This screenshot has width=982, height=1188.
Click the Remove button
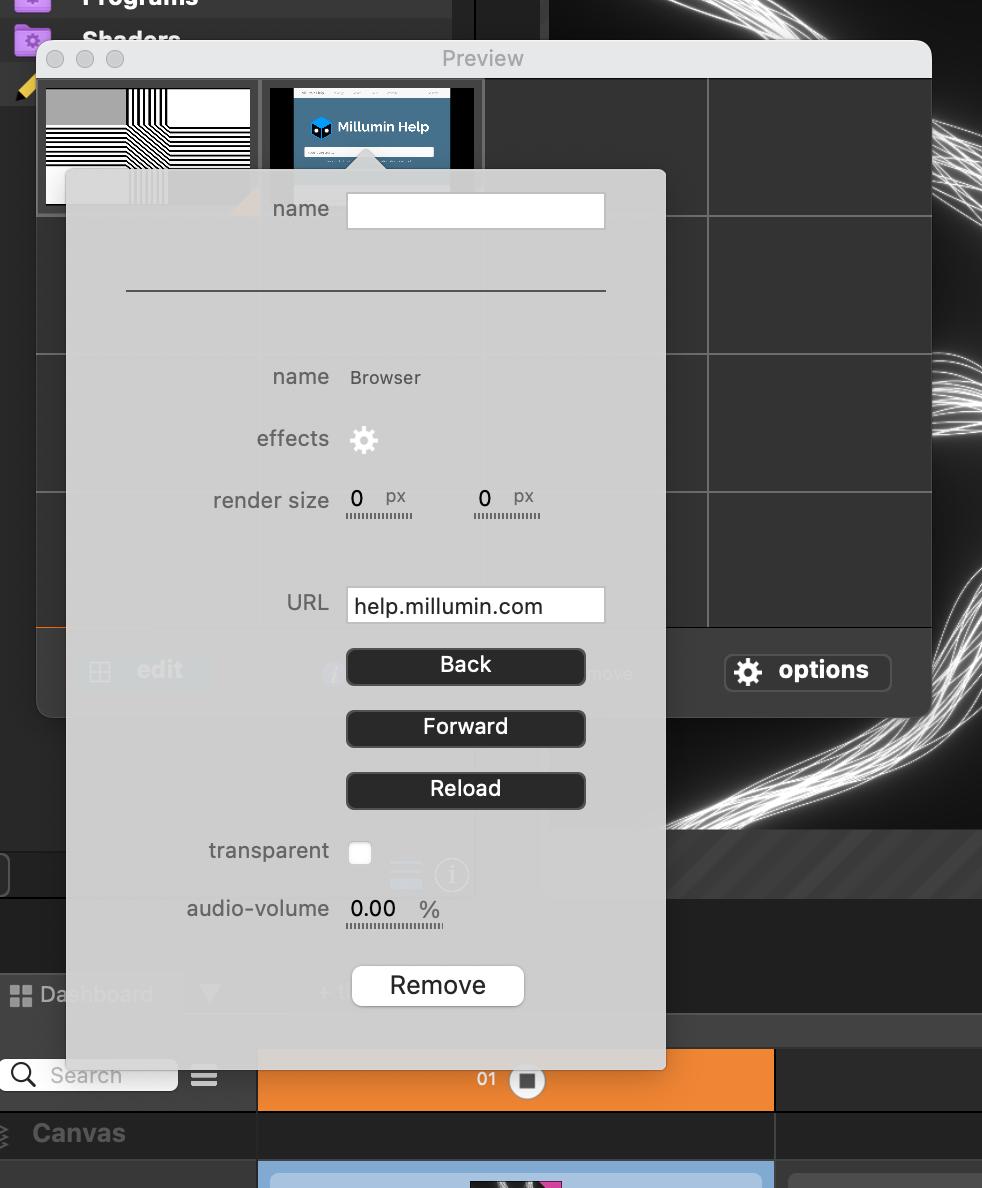(437, 986)
